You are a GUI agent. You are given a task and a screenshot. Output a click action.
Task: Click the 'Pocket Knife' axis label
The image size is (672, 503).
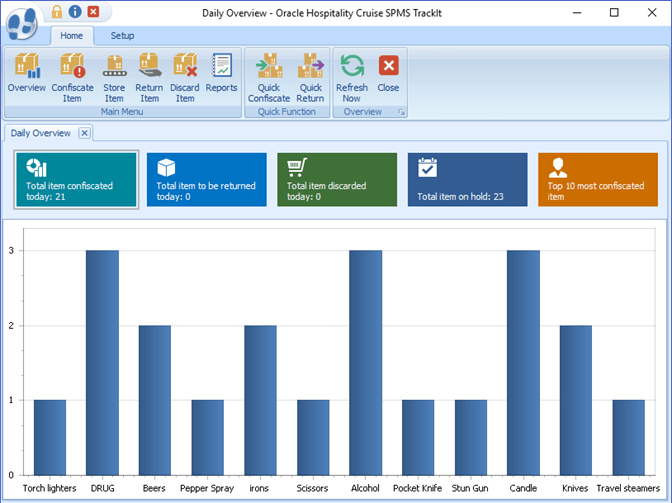[x=417, y=488]
